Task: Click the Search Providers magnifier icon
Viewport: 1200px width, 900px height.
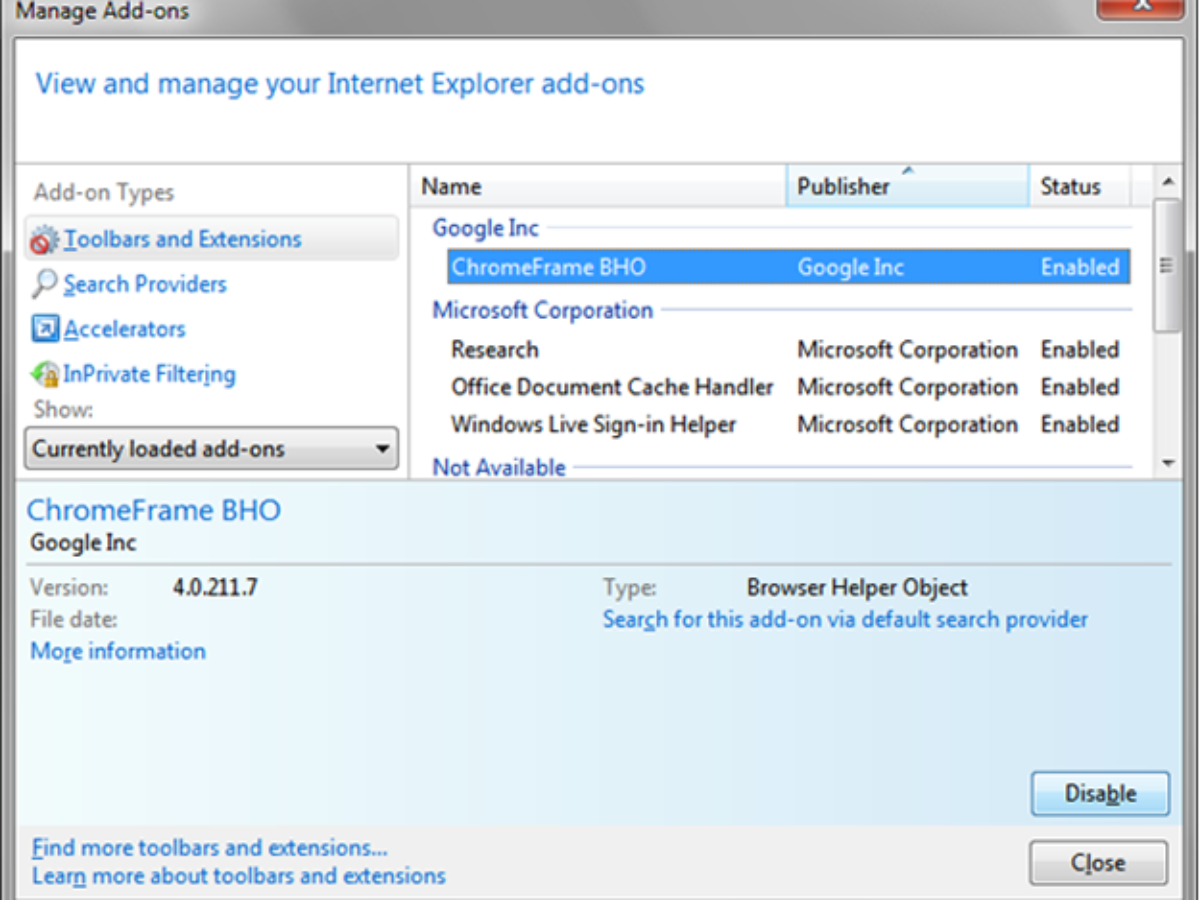Action: click(45, 285)
